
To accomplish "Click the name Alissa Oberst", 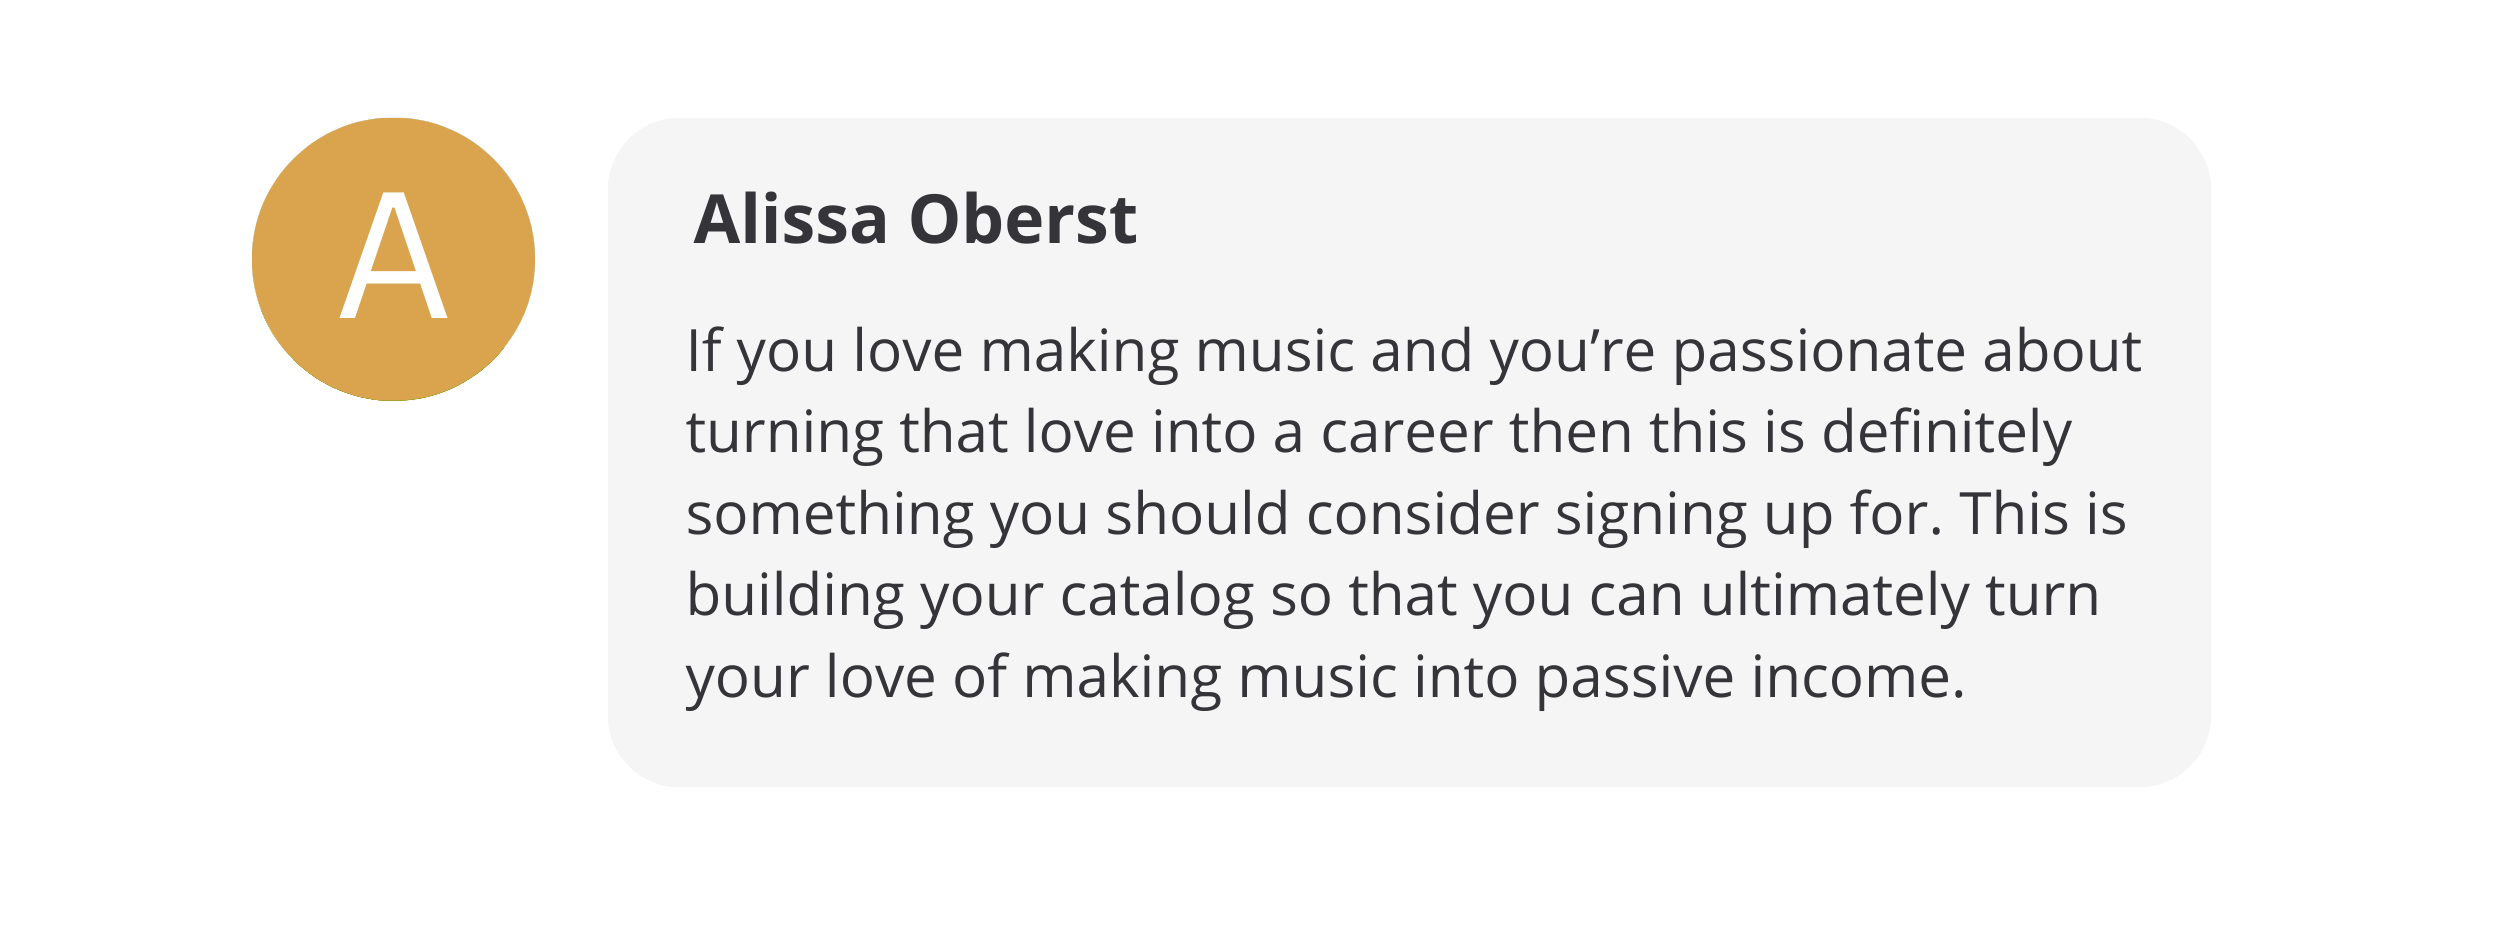I will pyautogui.click(x=914, y=220).
